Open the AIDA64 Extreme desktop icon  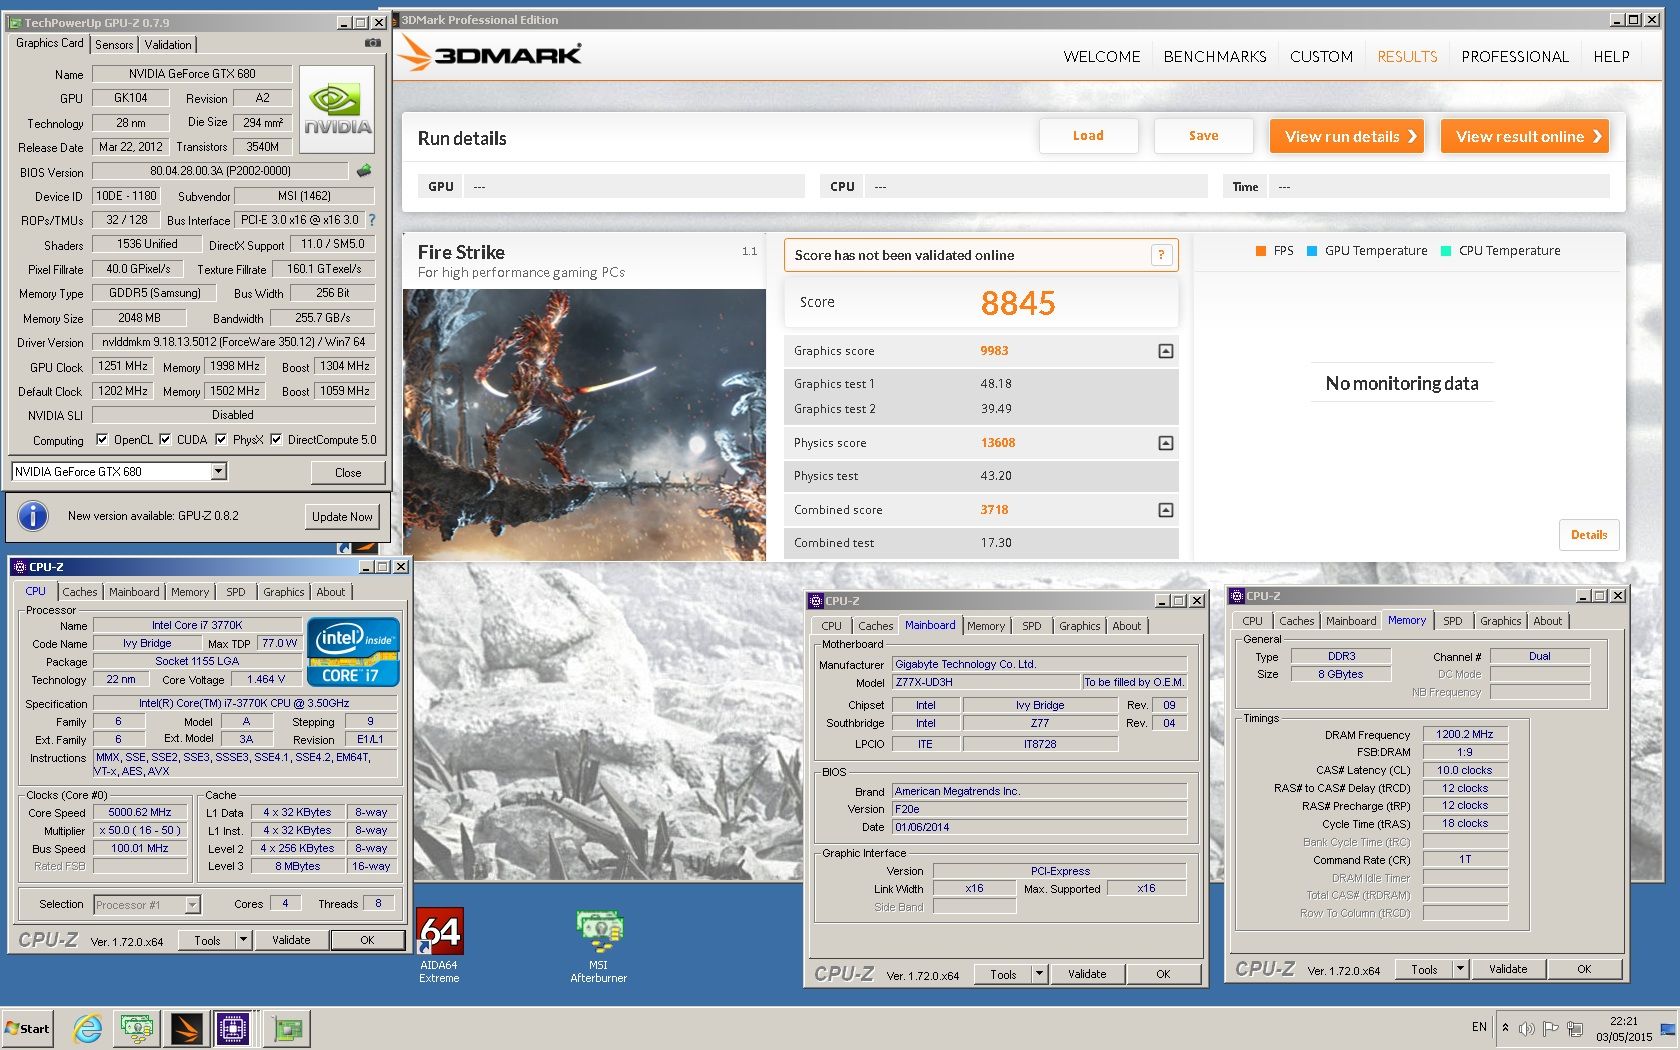tap(439, 946)
